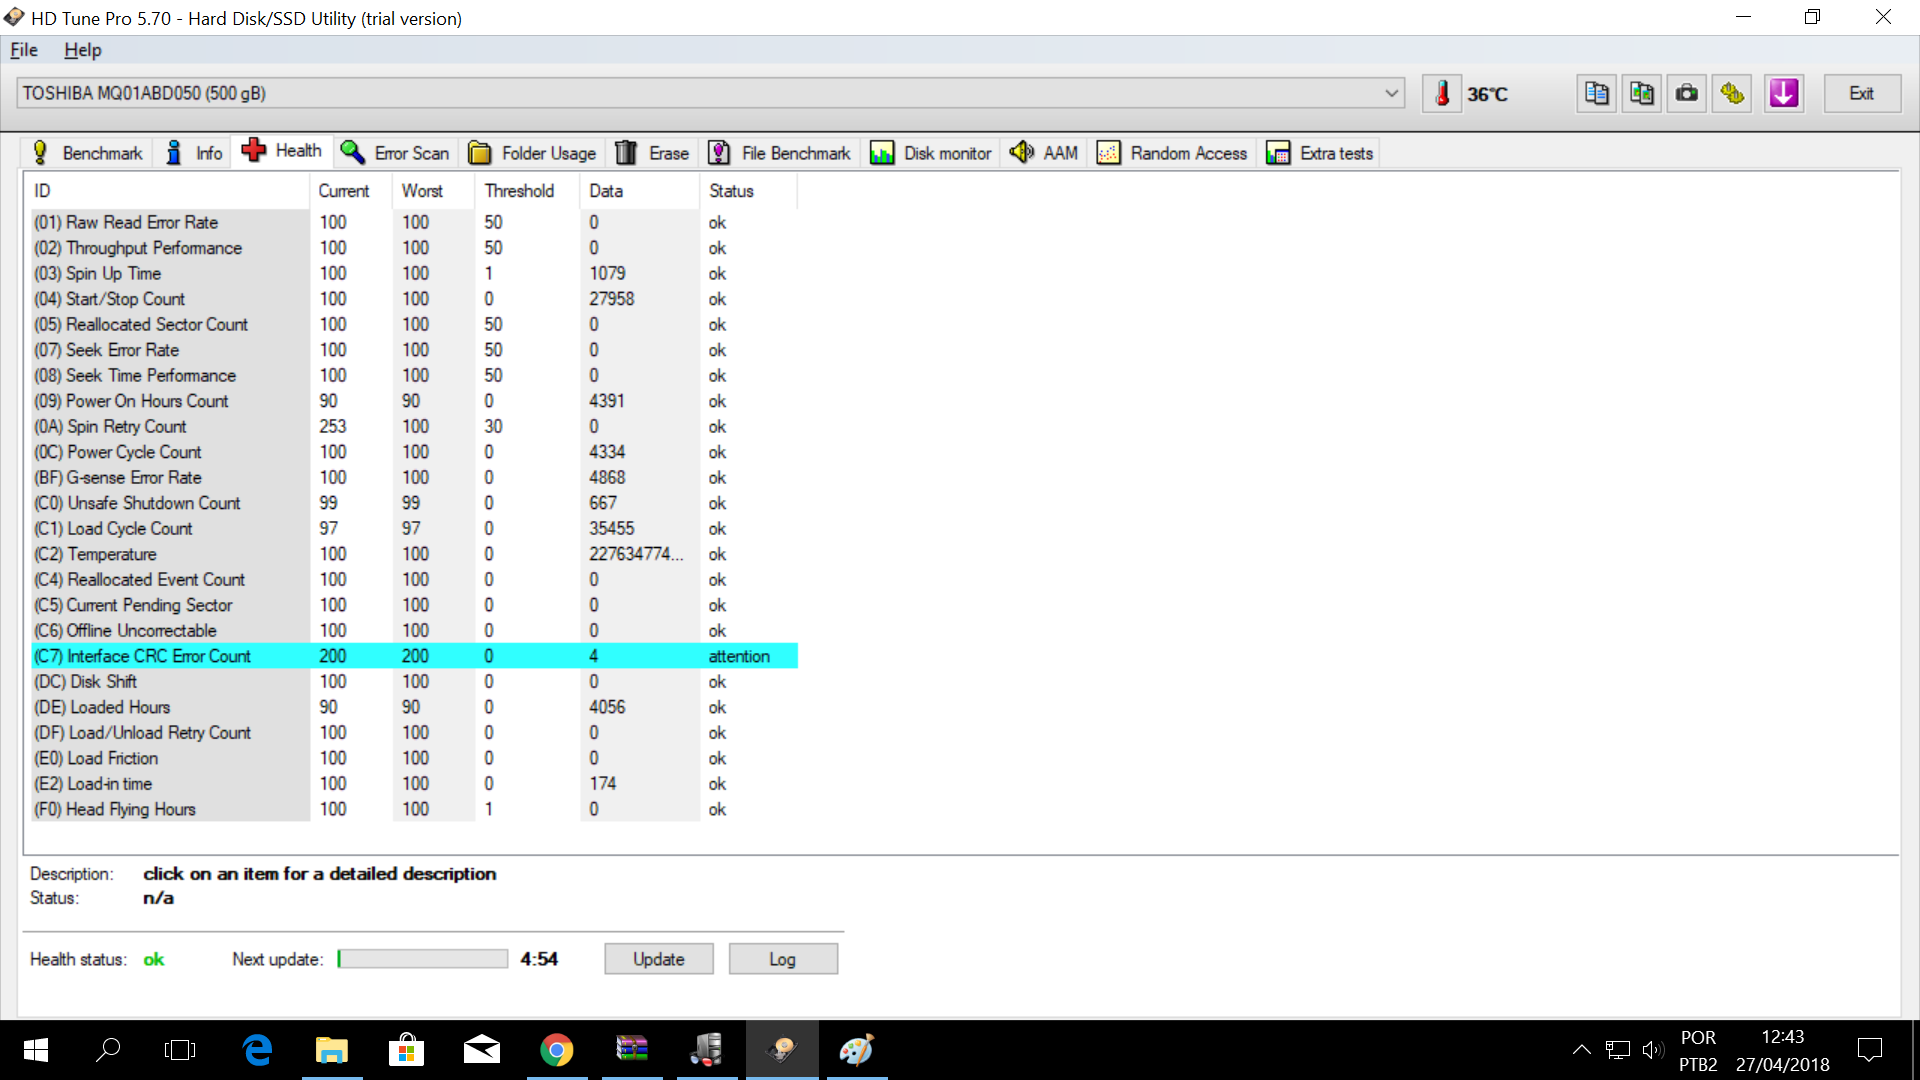1920x1080 pixels.
Task: Select the (E2) Load-in time row
Action: click(x=414, y=783)
